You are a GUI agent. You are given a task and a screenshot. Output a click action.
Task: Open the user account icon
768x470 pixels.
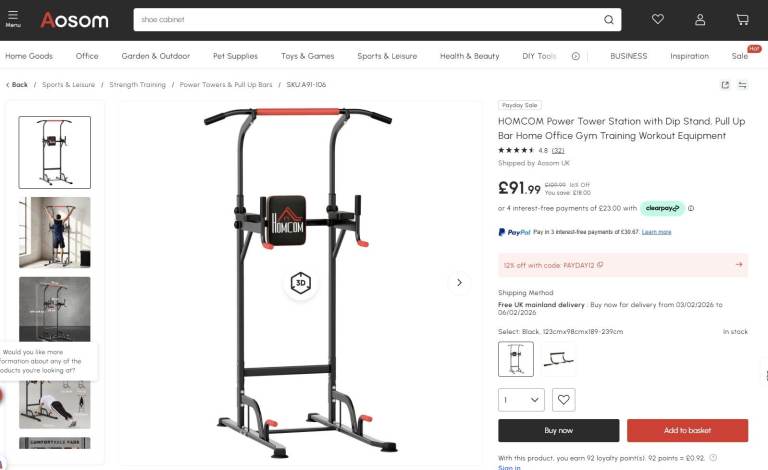(700, 20)
